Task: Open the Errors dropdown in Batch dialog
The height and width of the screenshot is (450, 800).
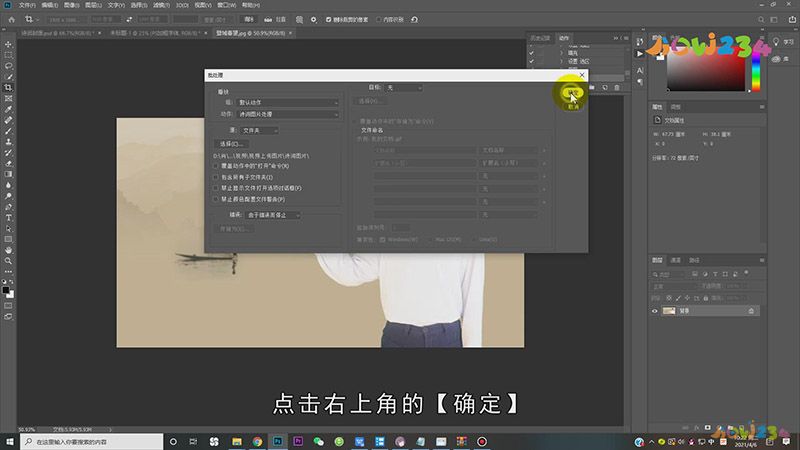Action: tap(272, 215)
